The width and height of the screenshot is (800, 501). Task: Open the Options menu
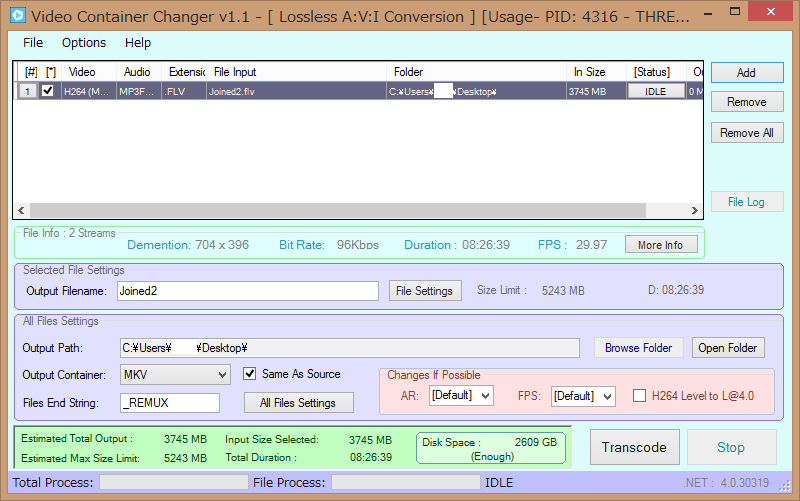click(84, 43)
